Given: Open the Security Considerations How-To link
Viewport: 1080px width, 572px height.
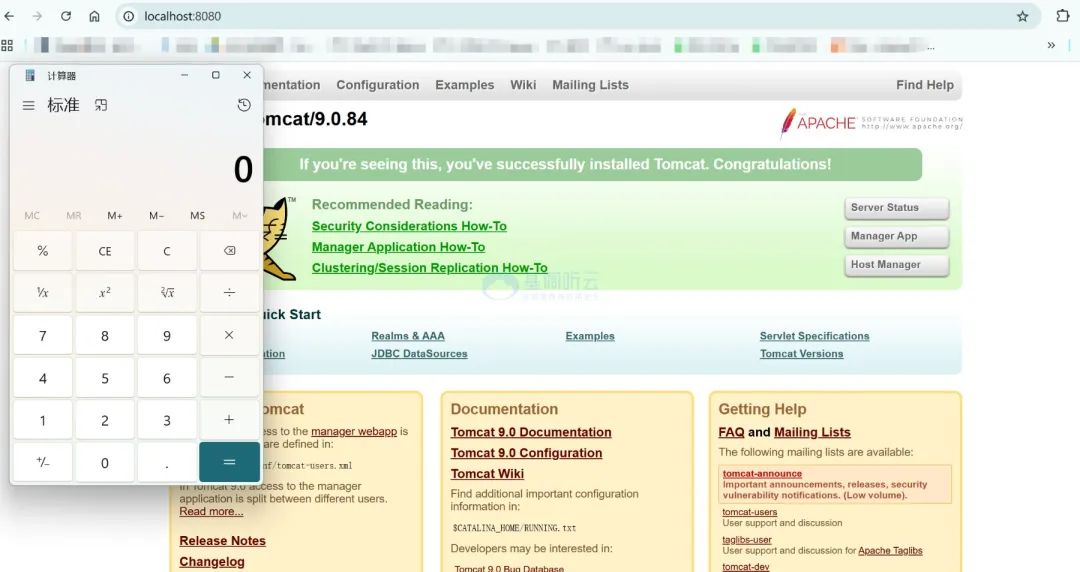Looking at the screenshot, I should (x=409, y=226).
